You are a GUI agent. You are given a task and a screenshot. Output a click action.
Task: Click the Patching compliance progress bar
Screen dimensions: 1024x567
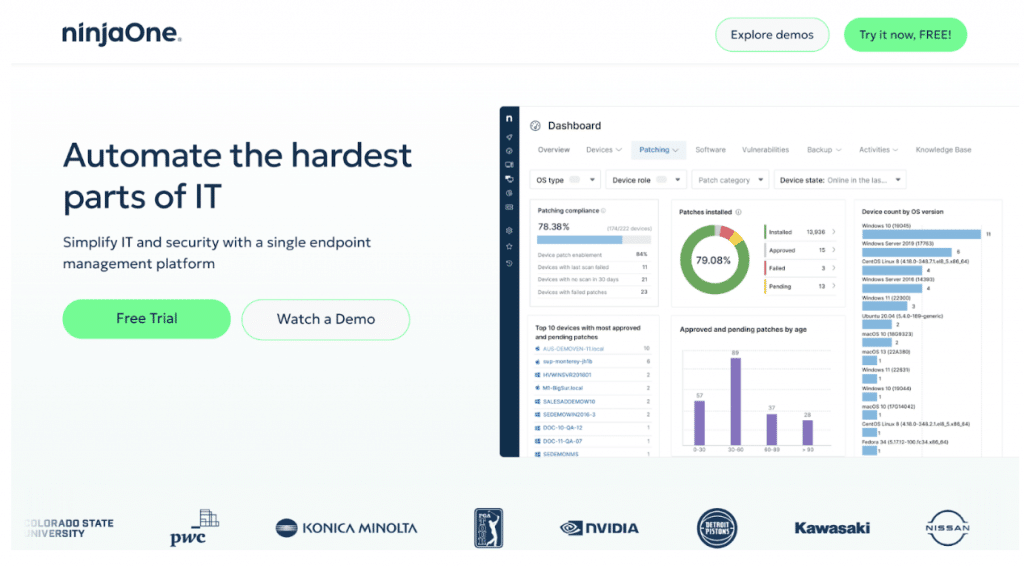click(x=593, y=240)
